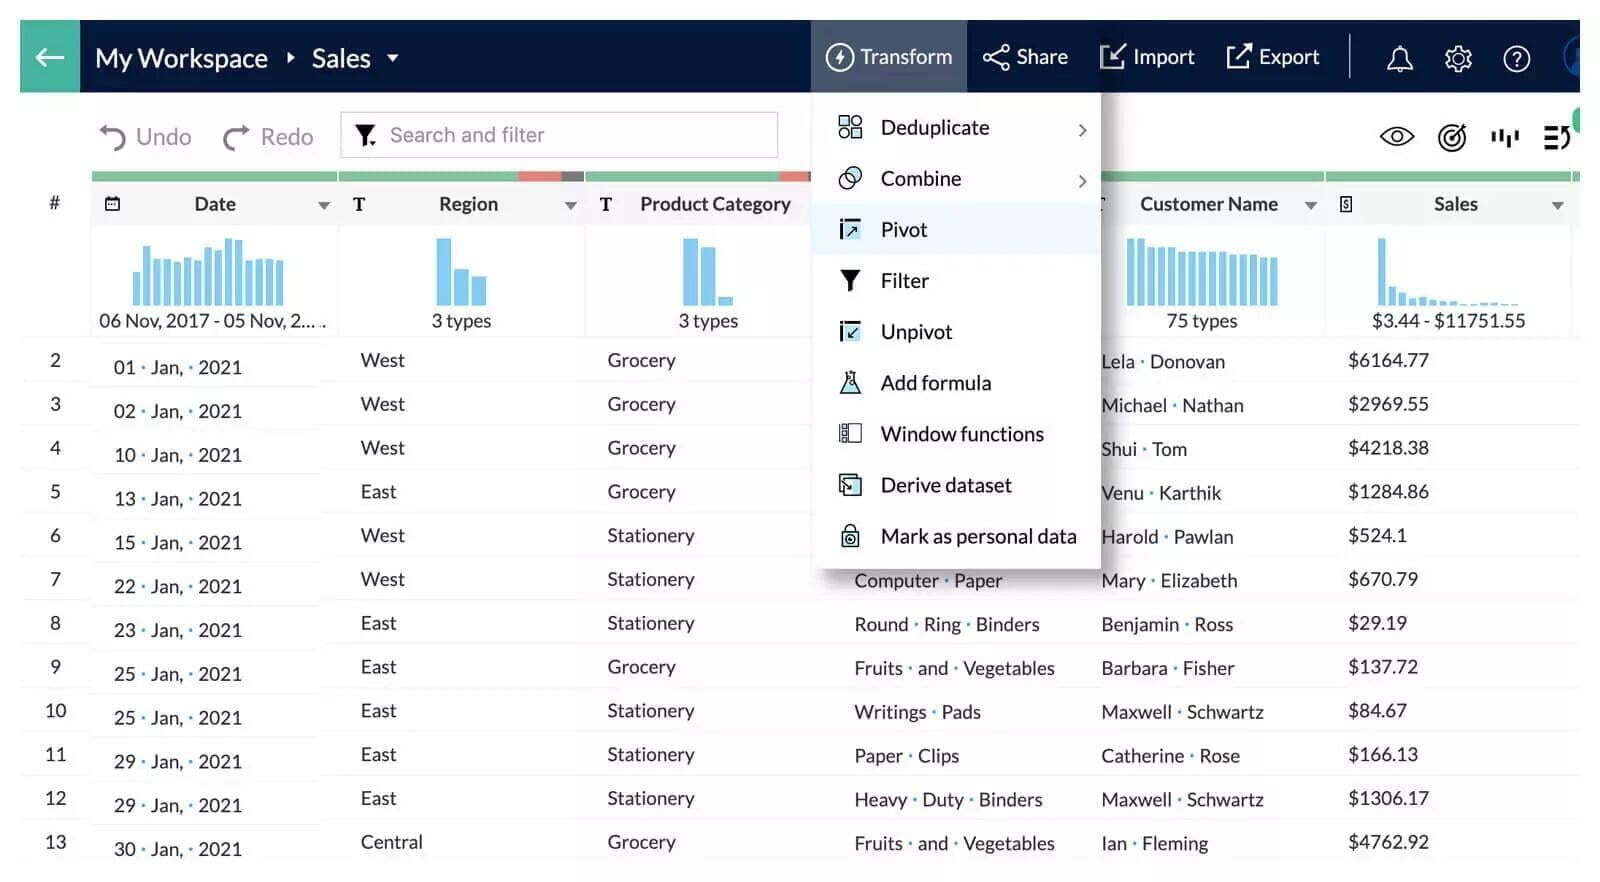This screenshot has width=1600, height=882.
Task: Open Date column dropdown arrow
Action: pyautogui.click(x=324, y=206)
